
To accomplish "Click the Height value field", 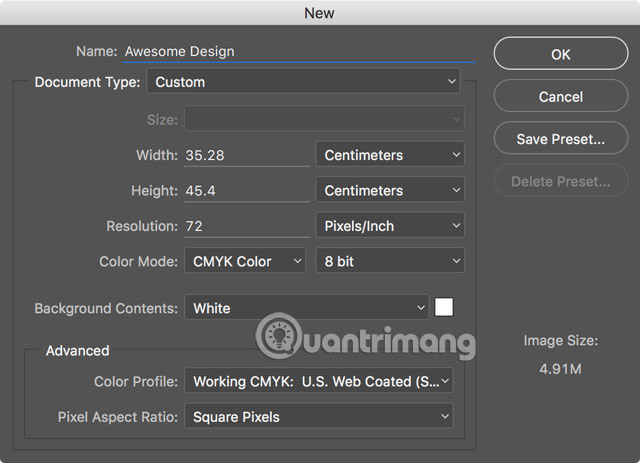I will (x=246, y=190).
